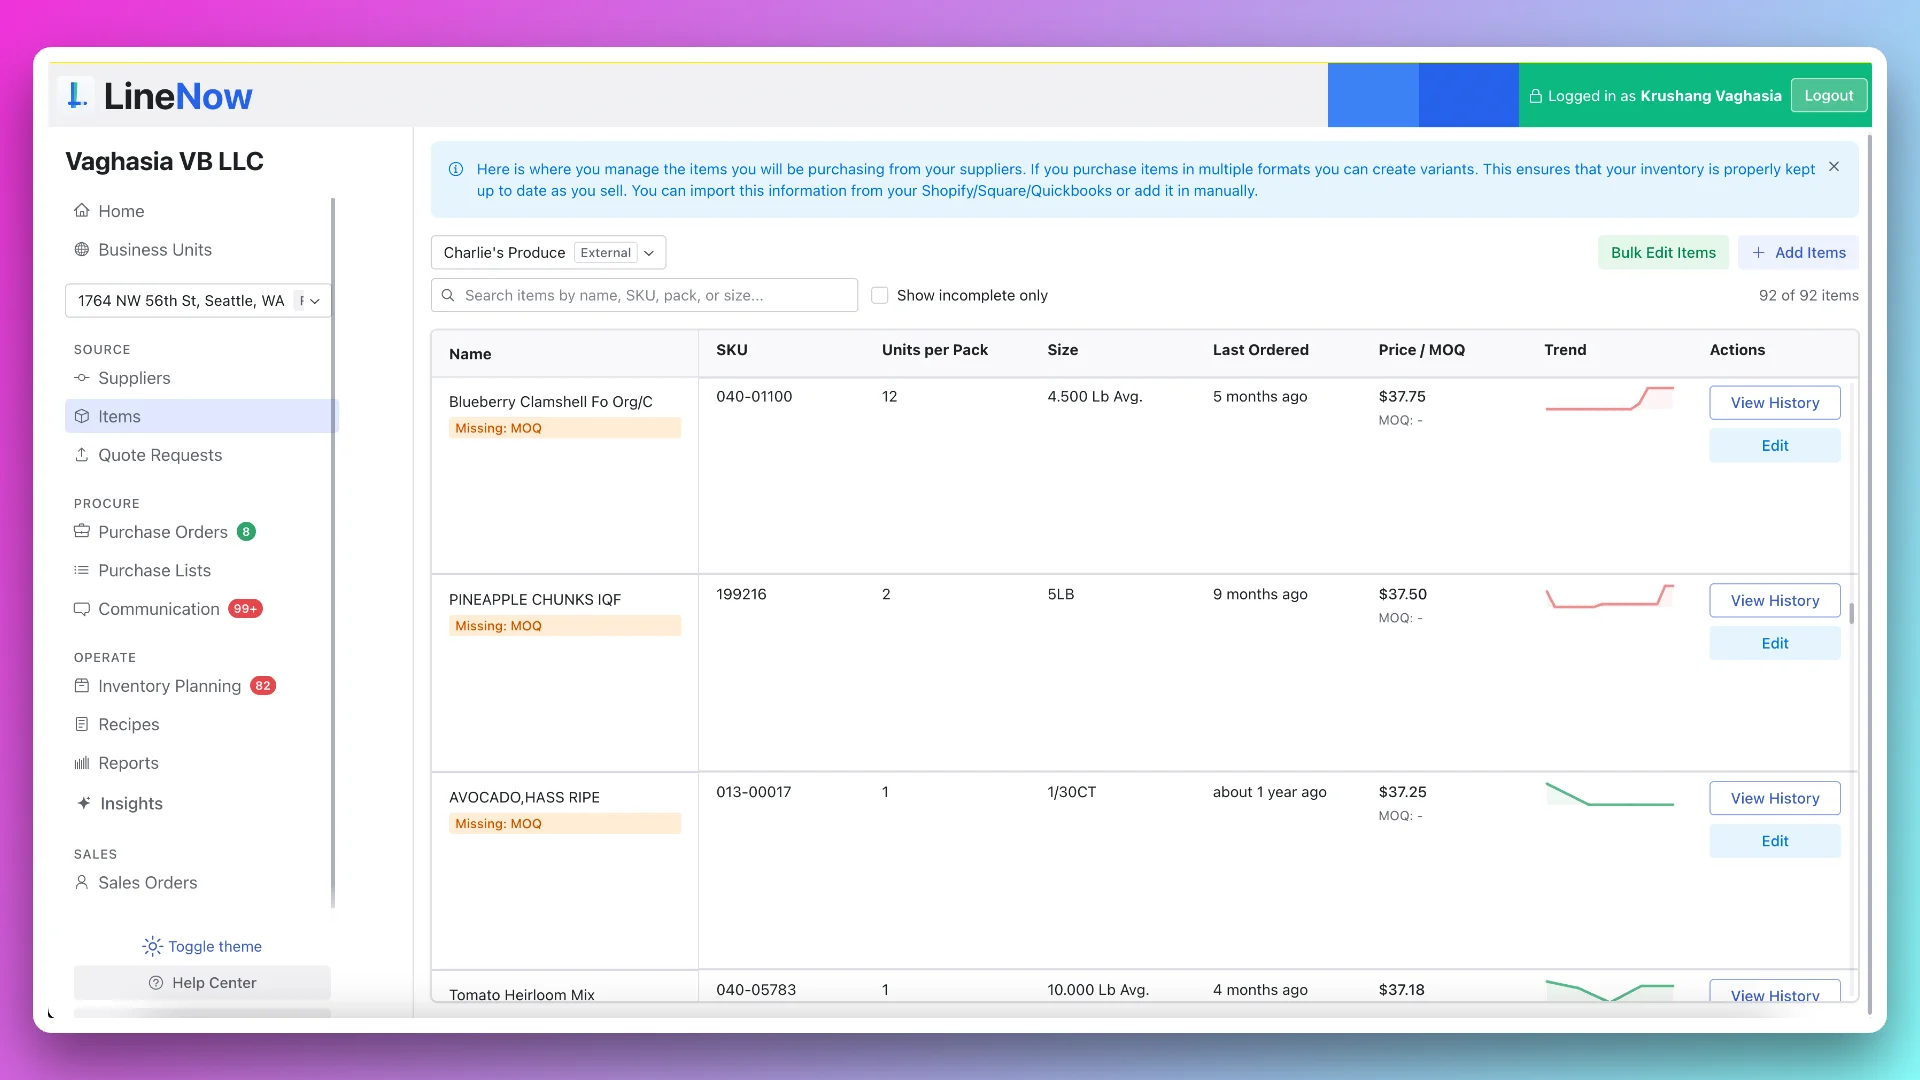Click the Suppliers sidebar icon

tap(82, 378)
